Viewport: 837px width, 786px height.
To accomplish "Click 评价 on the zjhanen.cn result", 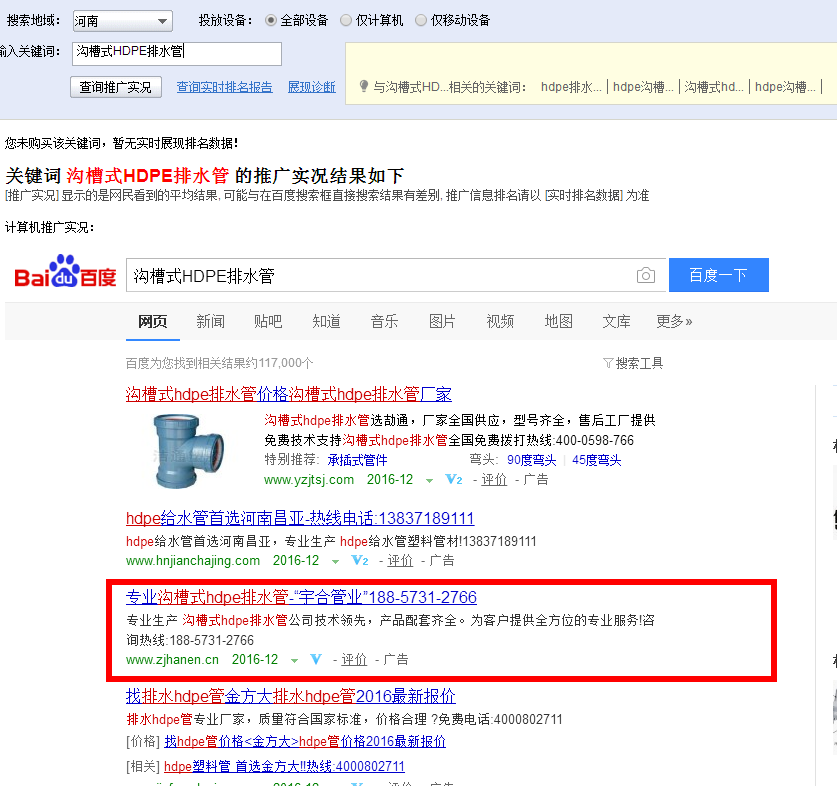I will [354, 660].
